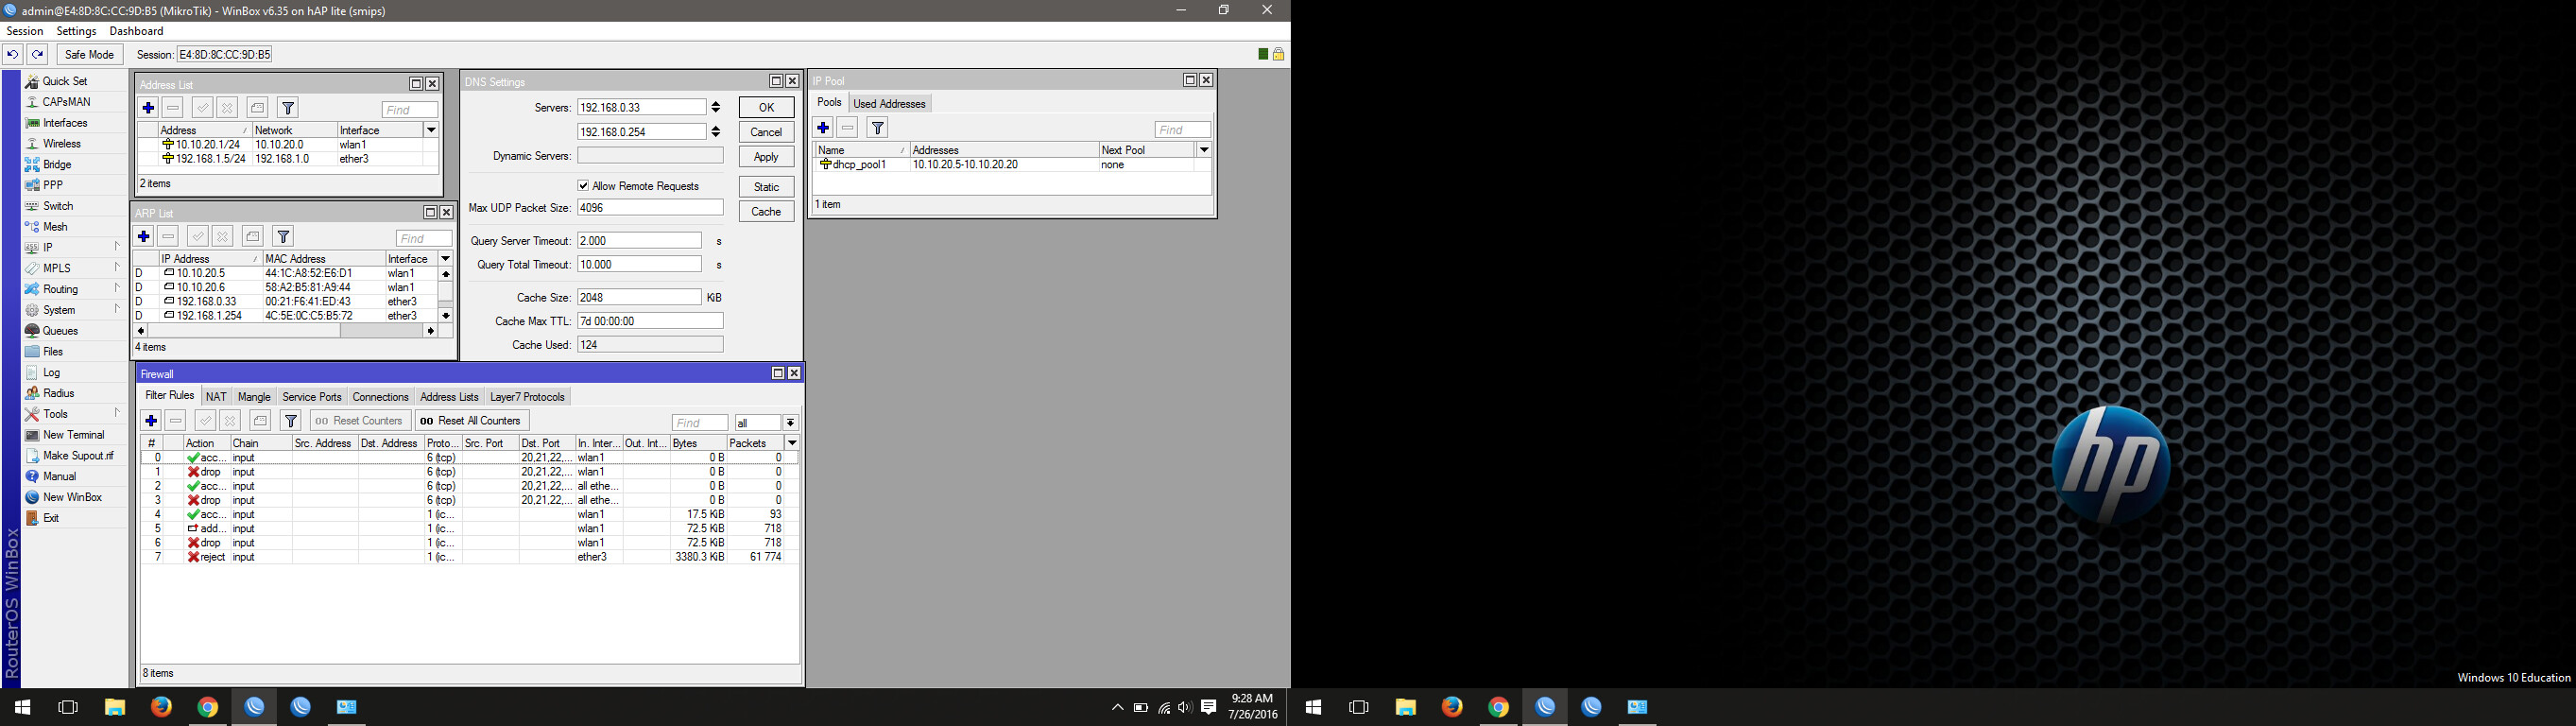Click Make Supout.rif in the sidebar
2576x726 pixels.
tap(78, 456)
